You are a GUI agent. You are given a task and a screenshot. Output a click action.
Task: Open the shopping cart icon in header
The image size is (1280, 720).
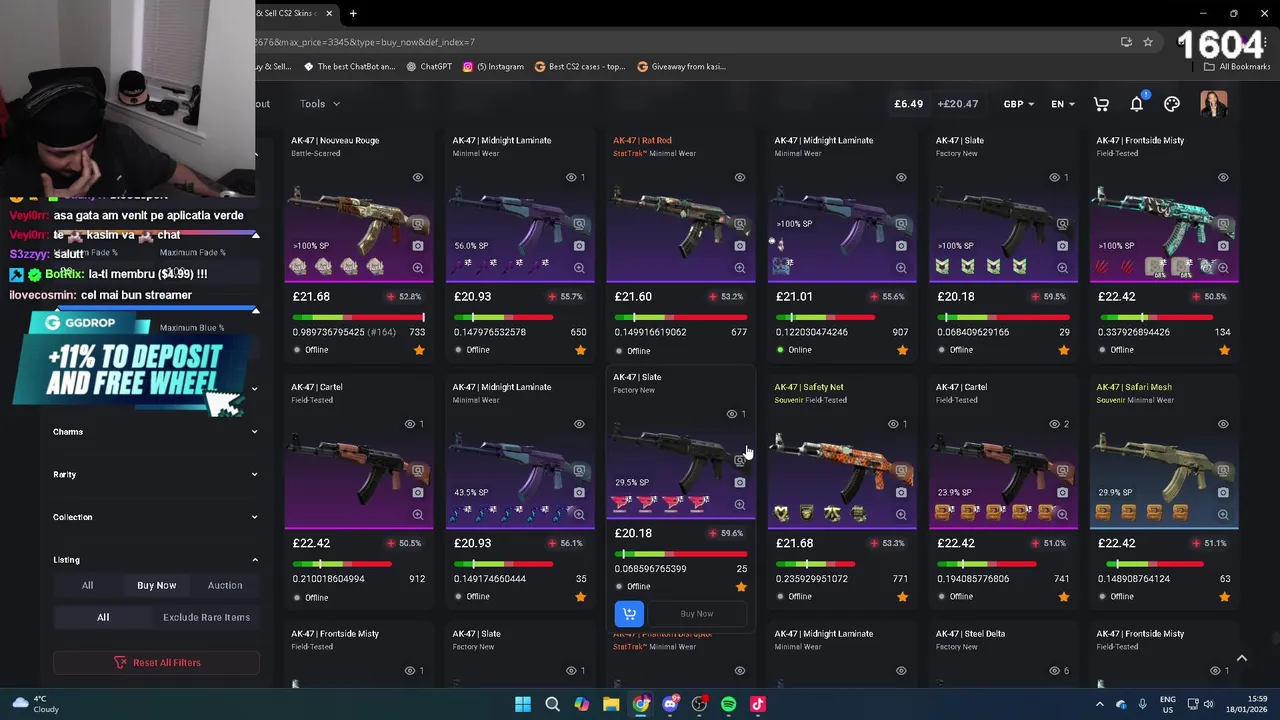[x=1101, y=104]
